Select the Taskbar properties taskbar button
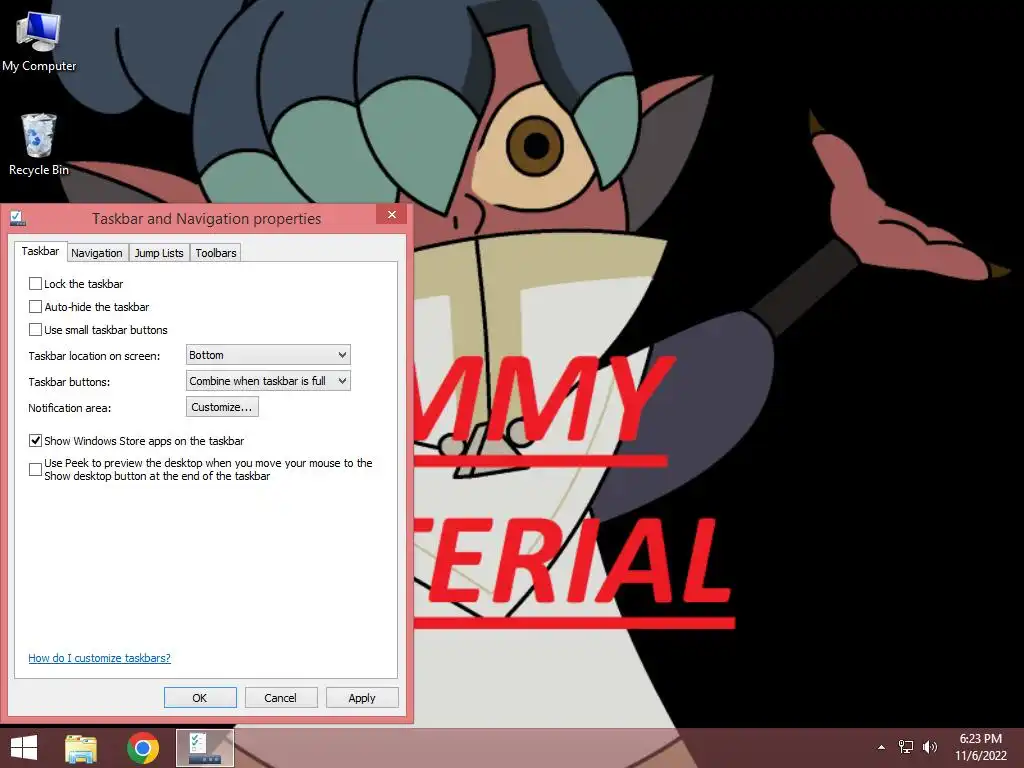Viewport: 1024px width, 768px height. tap(204, 748)
